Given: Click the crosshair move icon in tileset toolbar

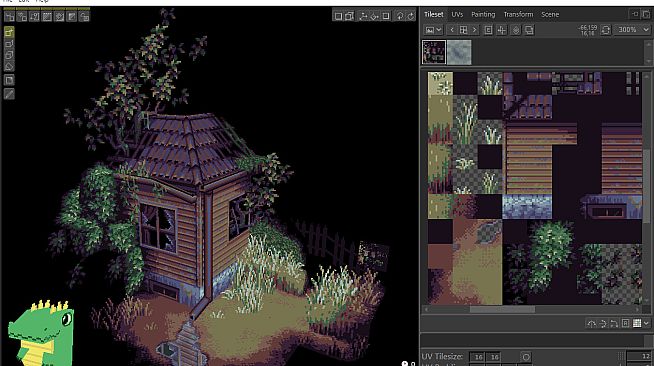Looking at the screenshot, I should tap(501, 30).
